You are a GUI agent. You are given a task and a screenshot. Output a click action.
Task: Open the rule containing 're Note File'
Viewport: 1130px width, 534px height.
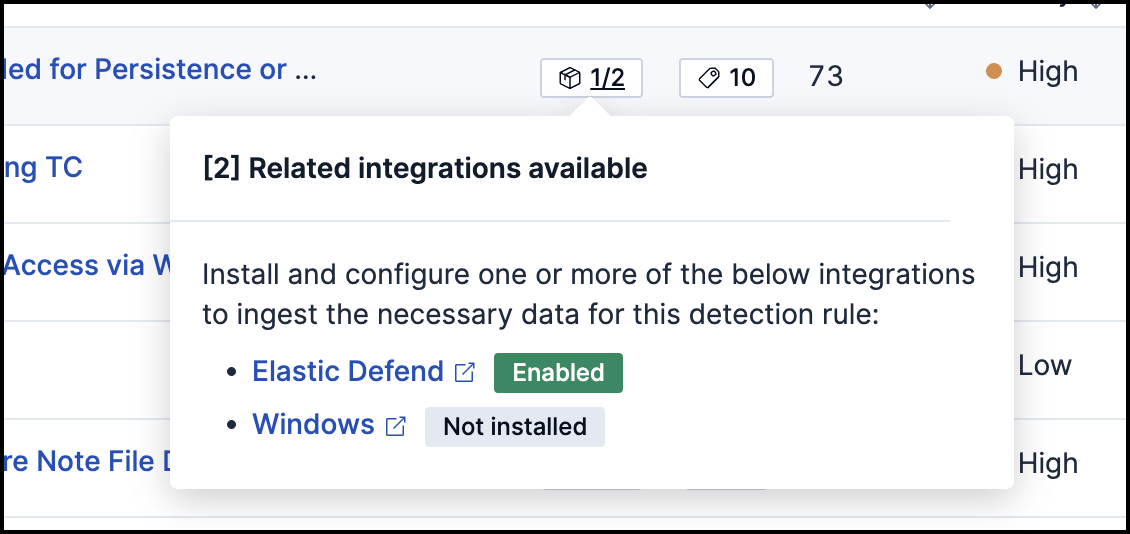[80, 461]
